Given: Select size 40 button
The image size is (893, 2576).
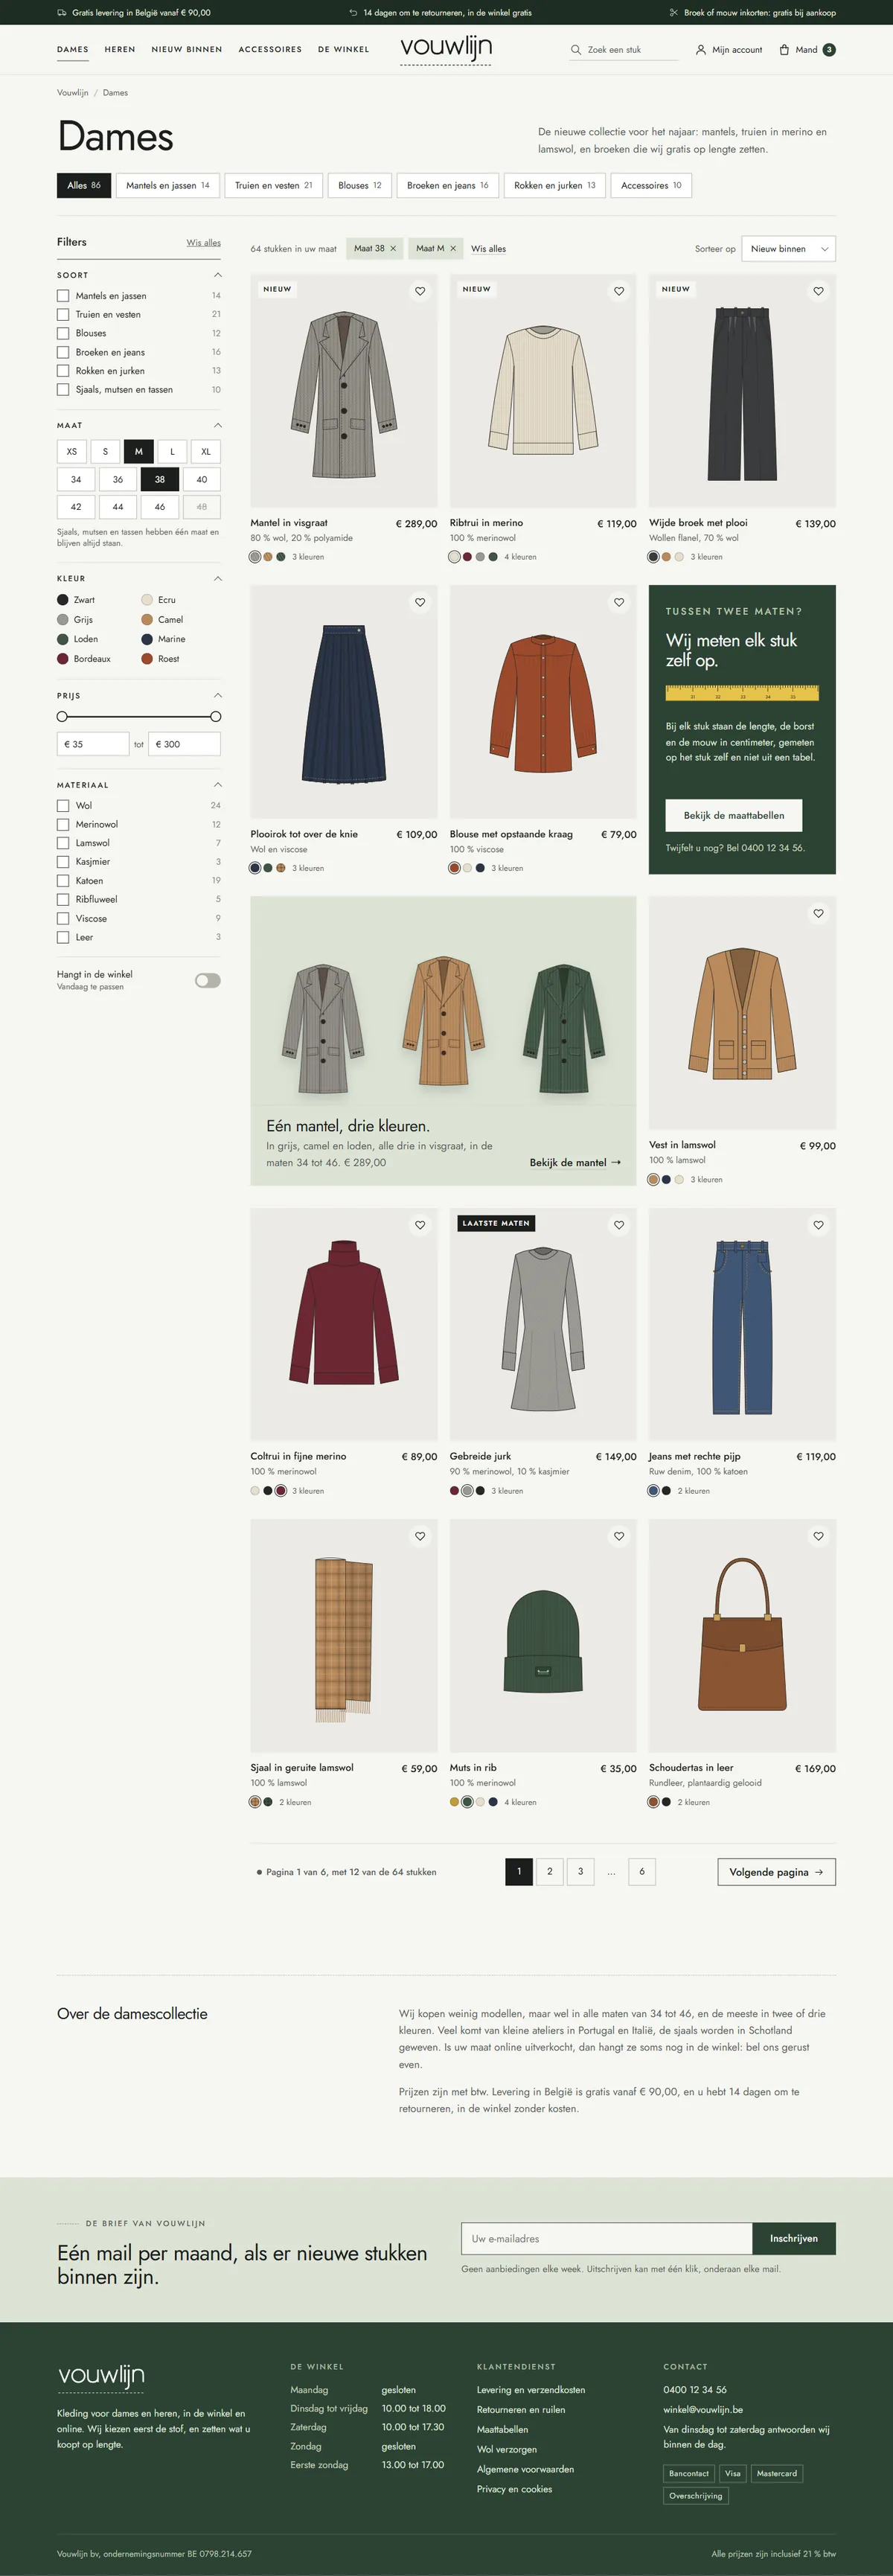Looking at the screenshot, I should click(202, 479).
